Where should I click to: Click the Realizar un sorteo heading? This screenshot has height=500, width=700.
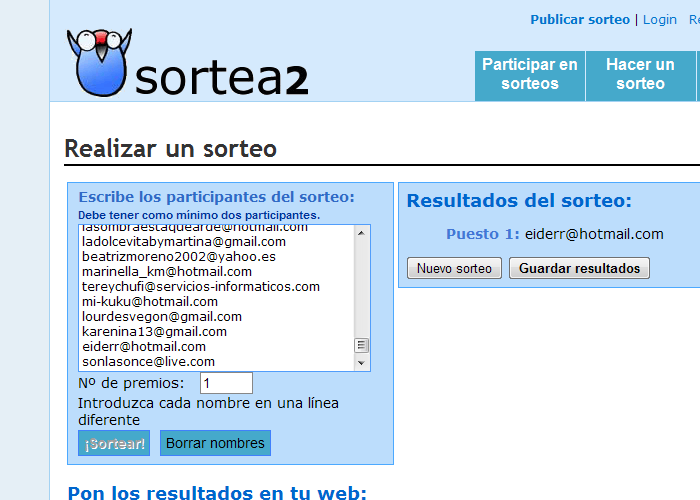pos(171,148)
